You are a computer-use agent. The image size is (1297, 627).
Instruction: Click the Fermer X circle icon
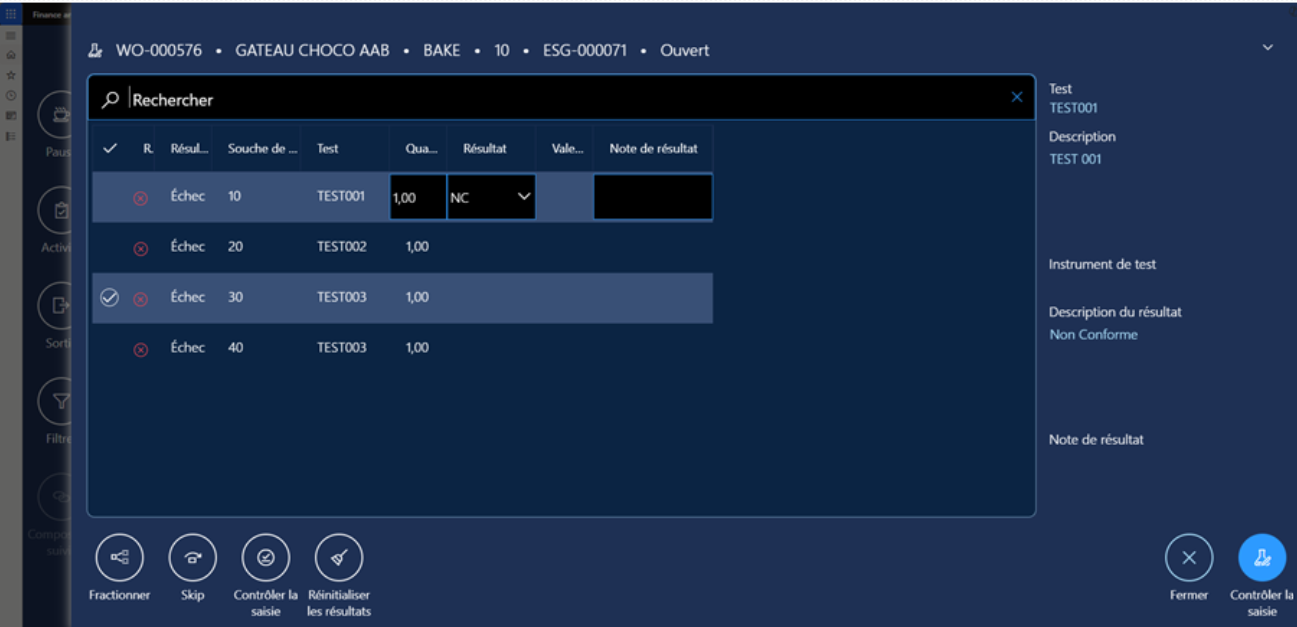(x=1188, y=558)
